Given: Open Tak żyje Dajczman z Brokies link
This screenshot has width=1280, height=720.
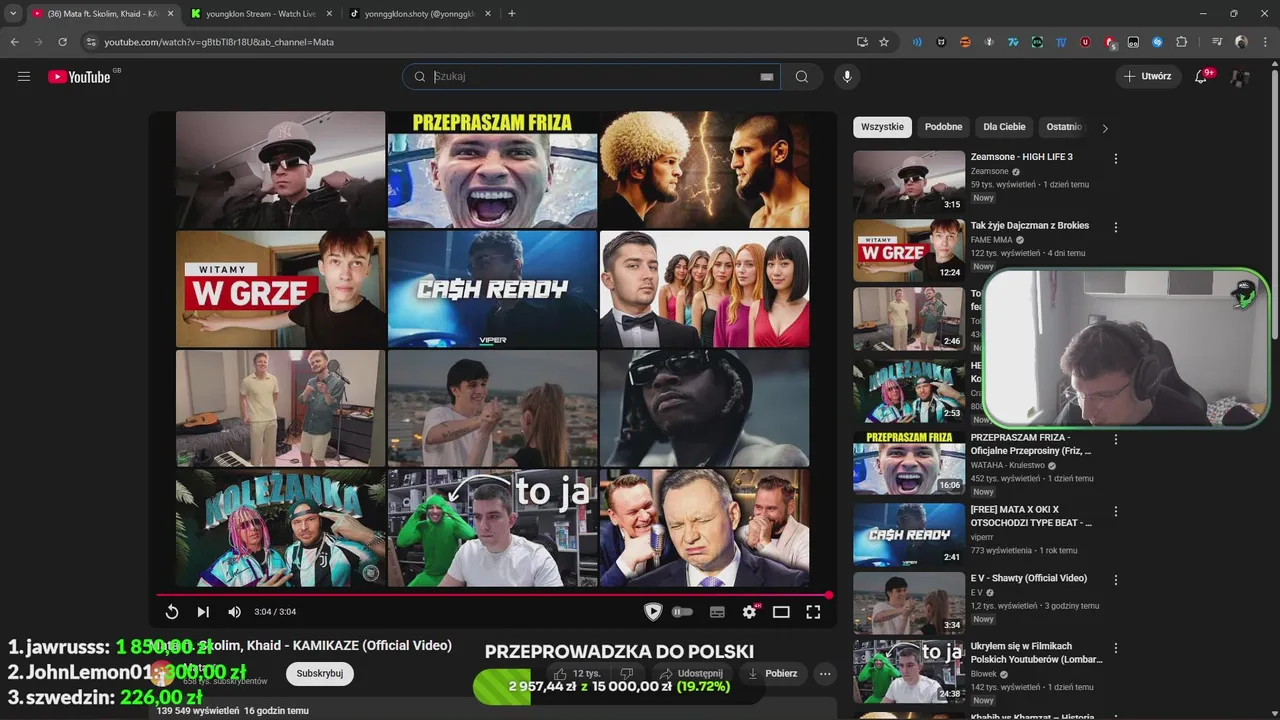Looking at the screenshot, I should point(1029,226).
